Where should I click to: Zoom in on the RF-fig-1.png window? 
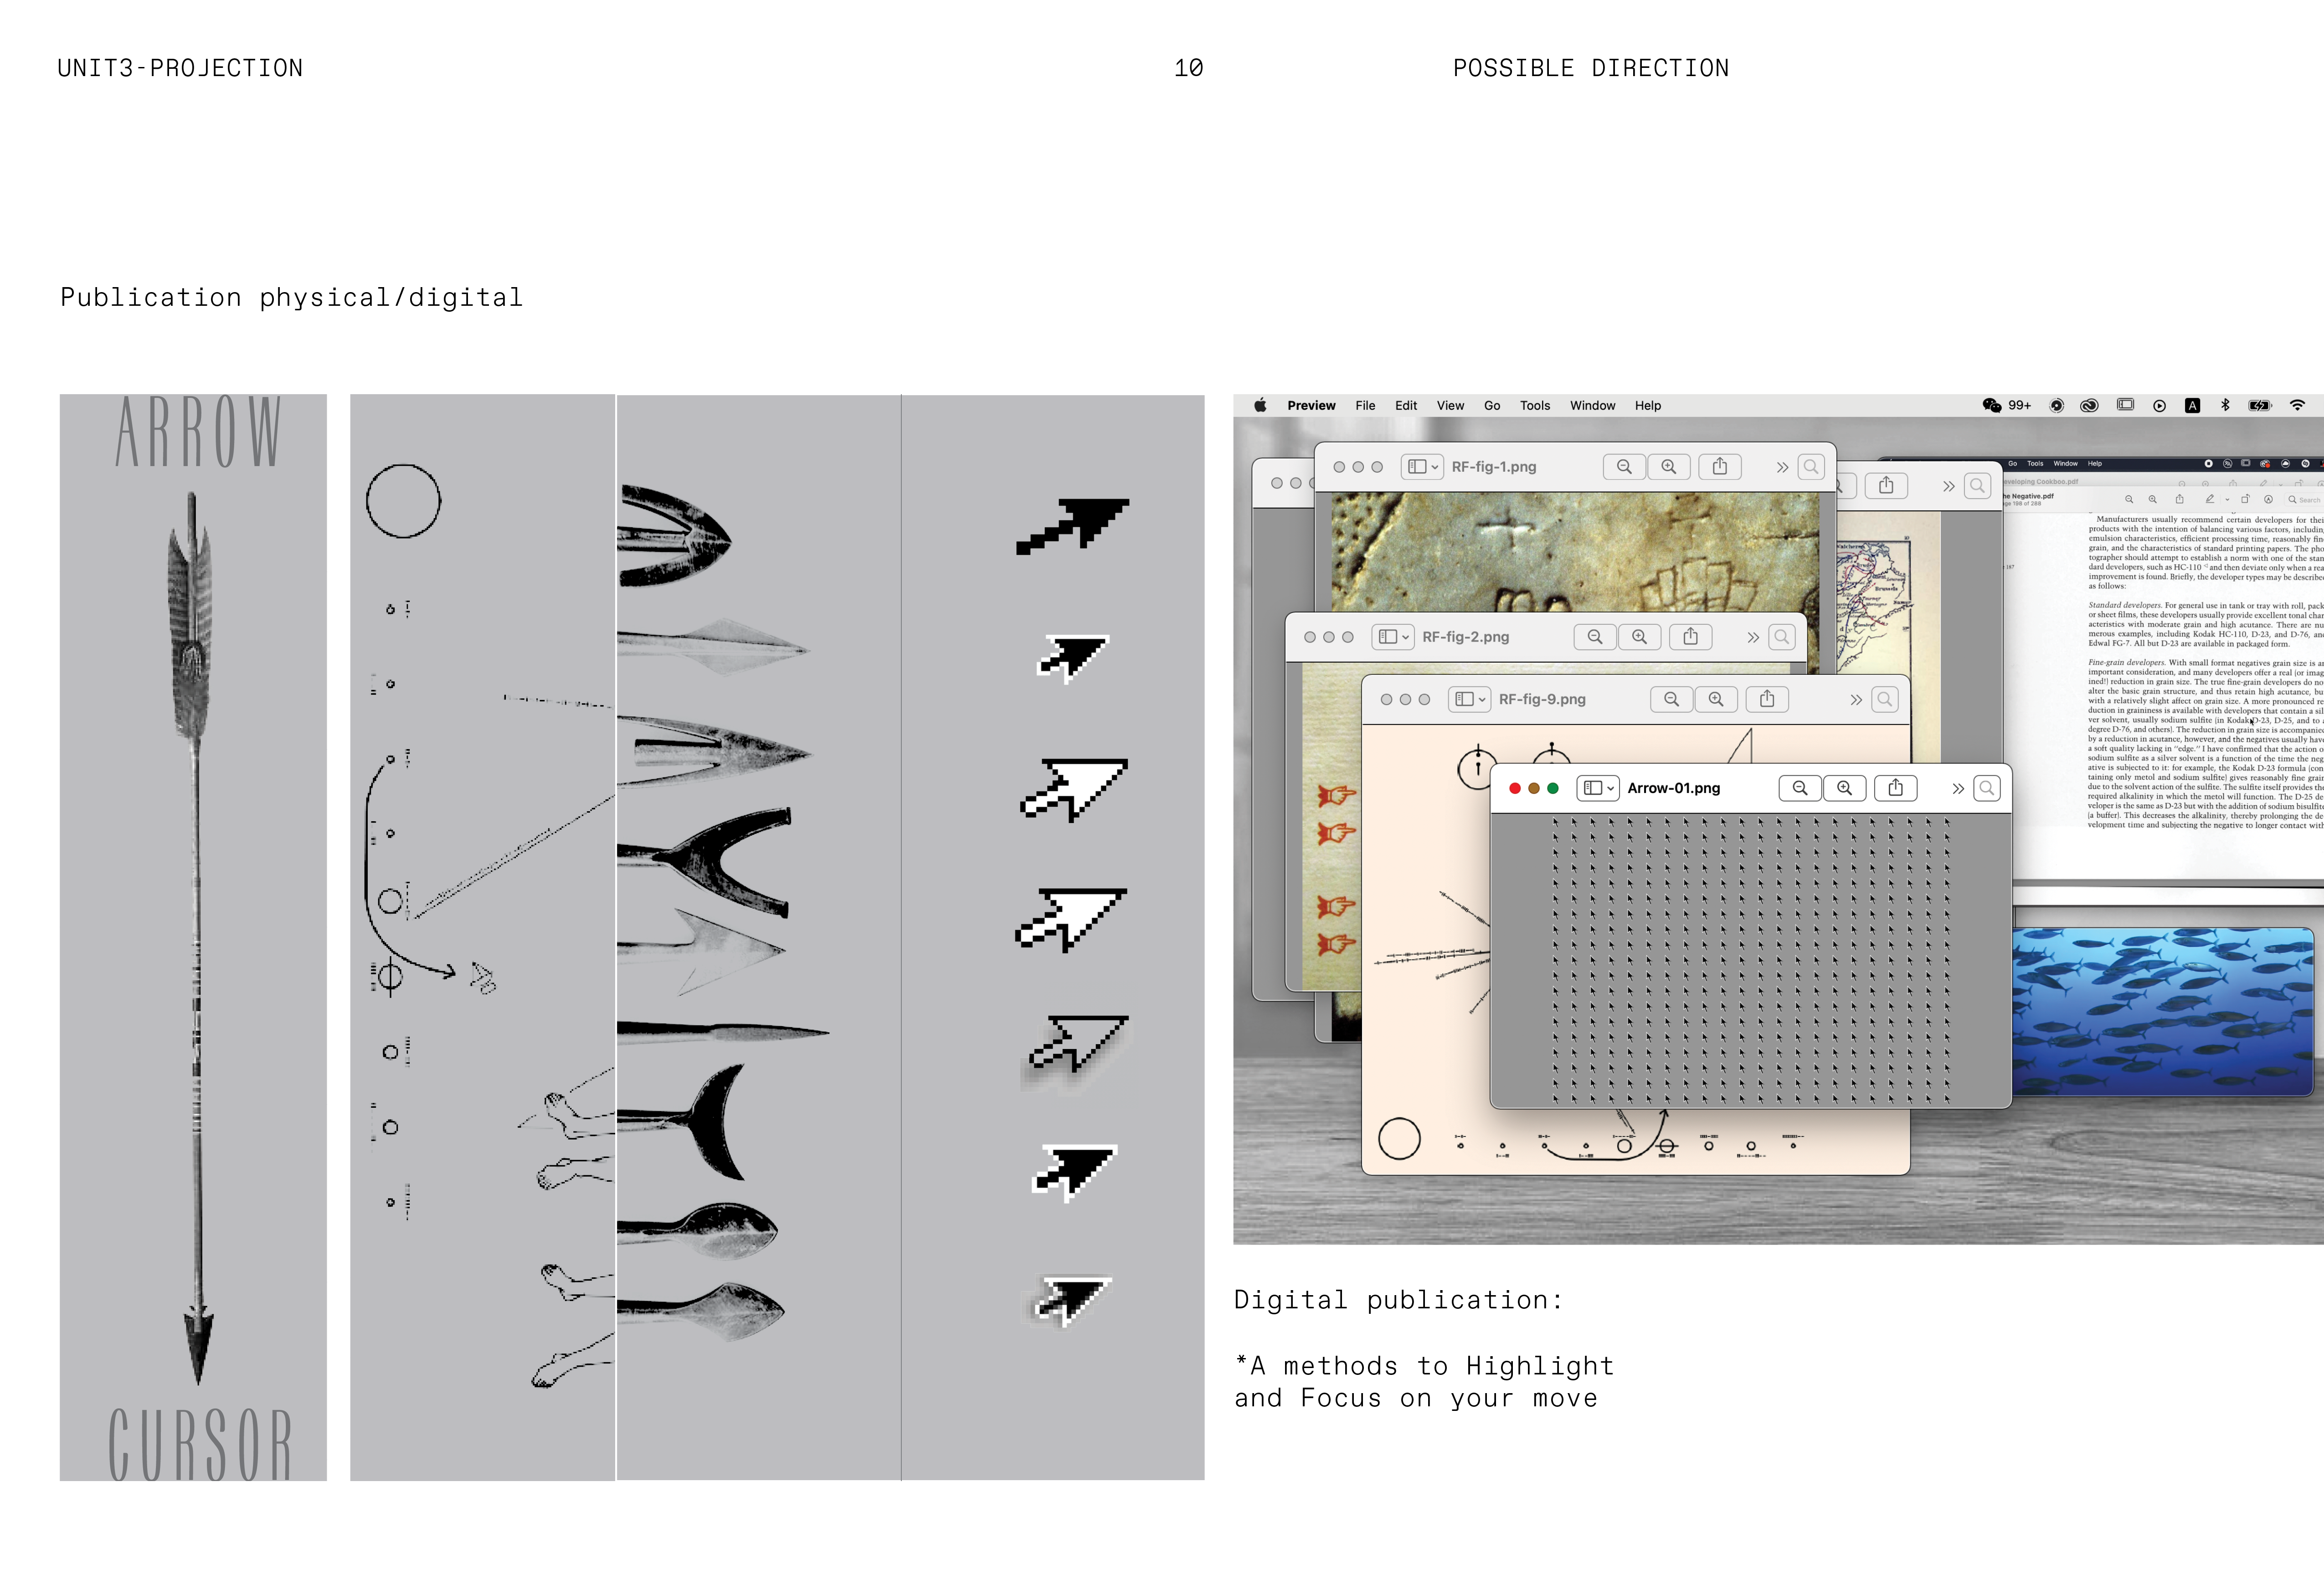click(x=1669, y=467)
